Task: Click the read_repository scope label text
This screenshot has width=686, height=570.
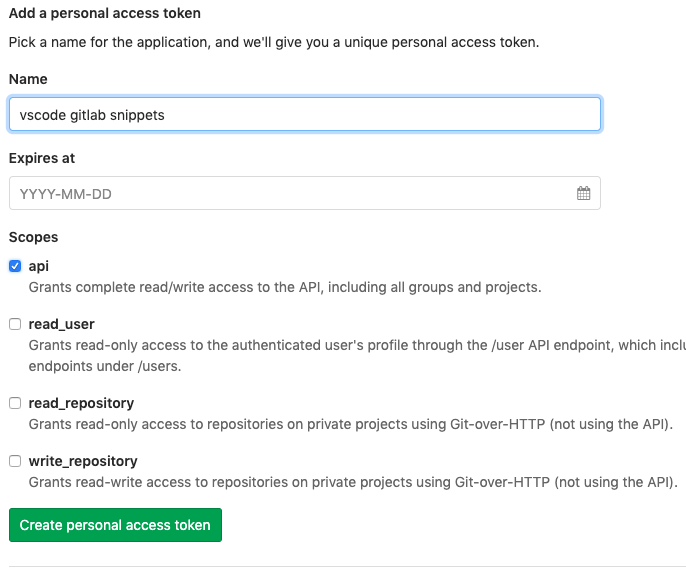Action: point(81,403)
